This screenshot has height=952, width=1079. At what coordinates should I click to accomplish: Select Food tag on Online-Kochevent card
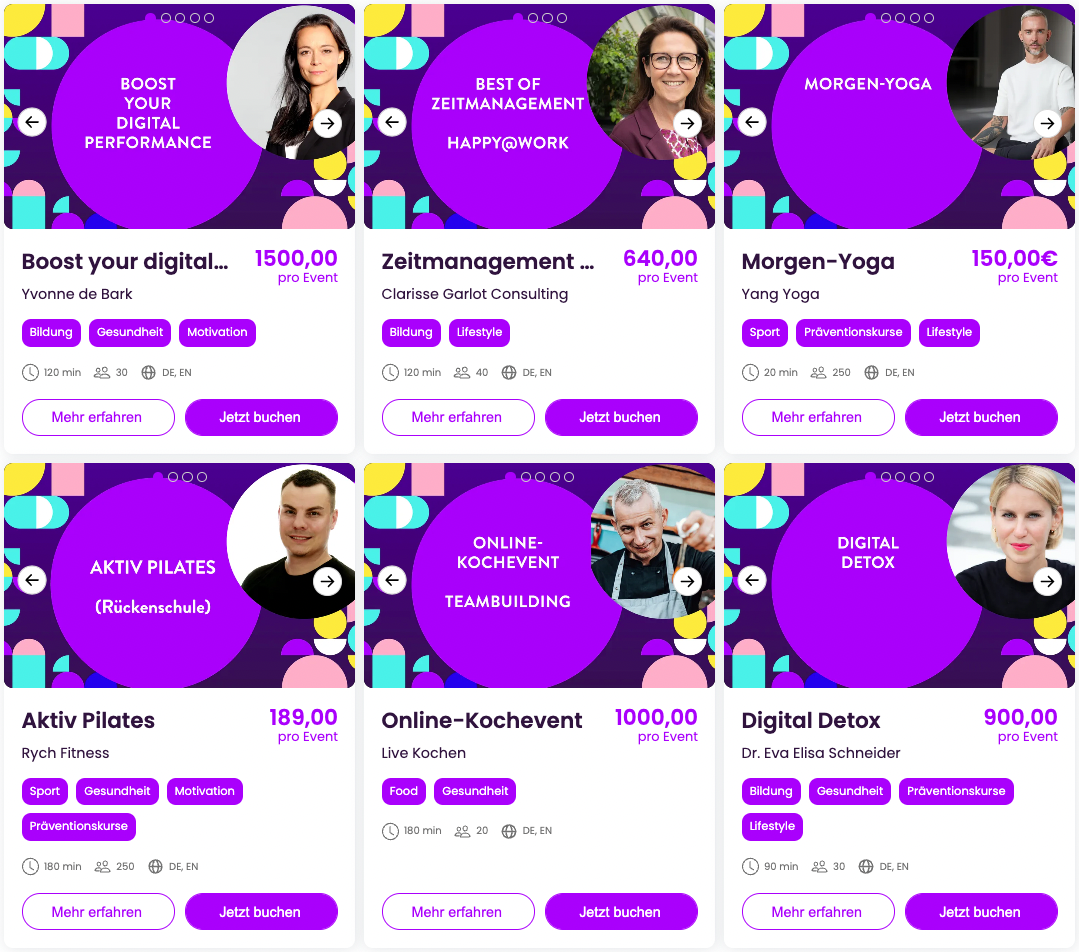[x=403, y=791]
